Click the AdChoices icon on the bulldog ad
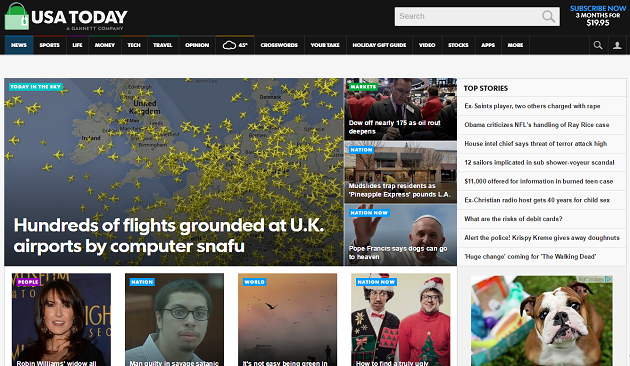 point(608,279)
